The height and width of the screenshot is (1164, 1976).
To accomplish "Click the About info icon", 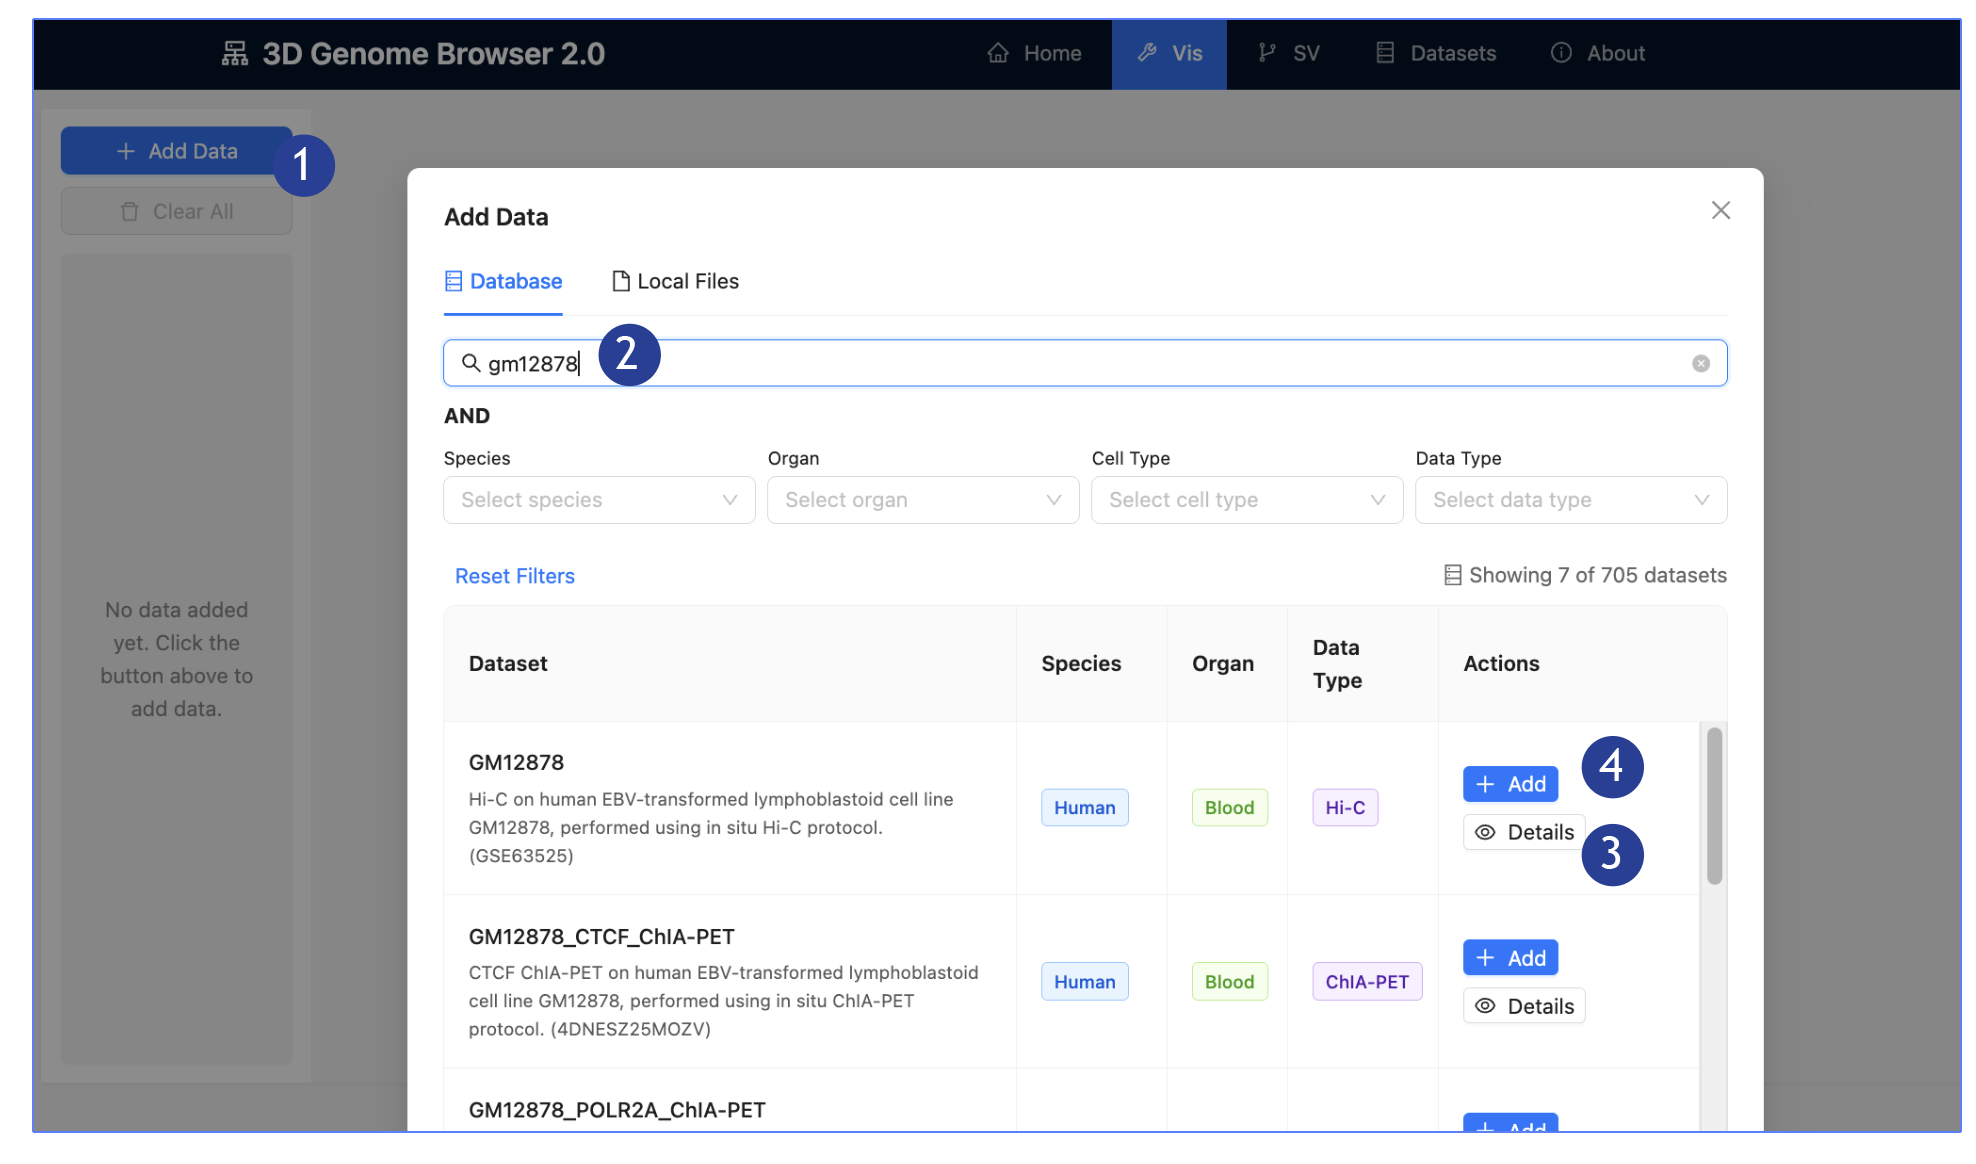I will tap(1560, 53).
